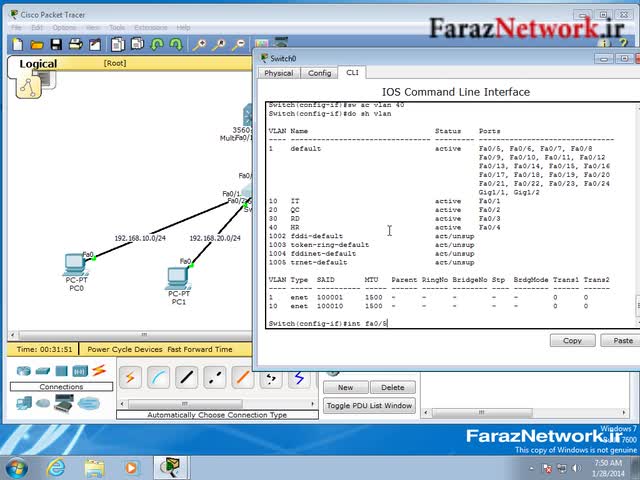Switch to the Physical tab in Switch0
Viewport: 640px width, 480px height.
[x=278, y=73]
